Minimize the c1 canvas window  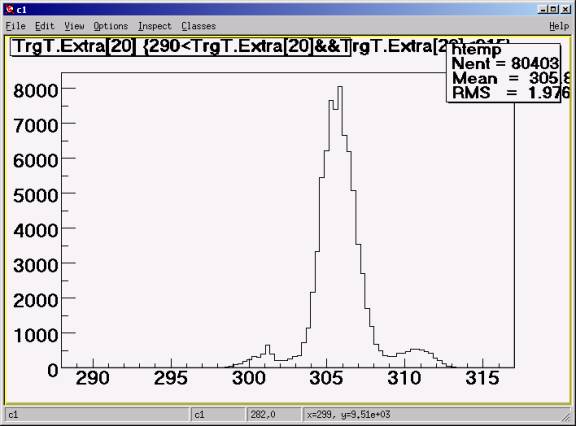[543, 10]
